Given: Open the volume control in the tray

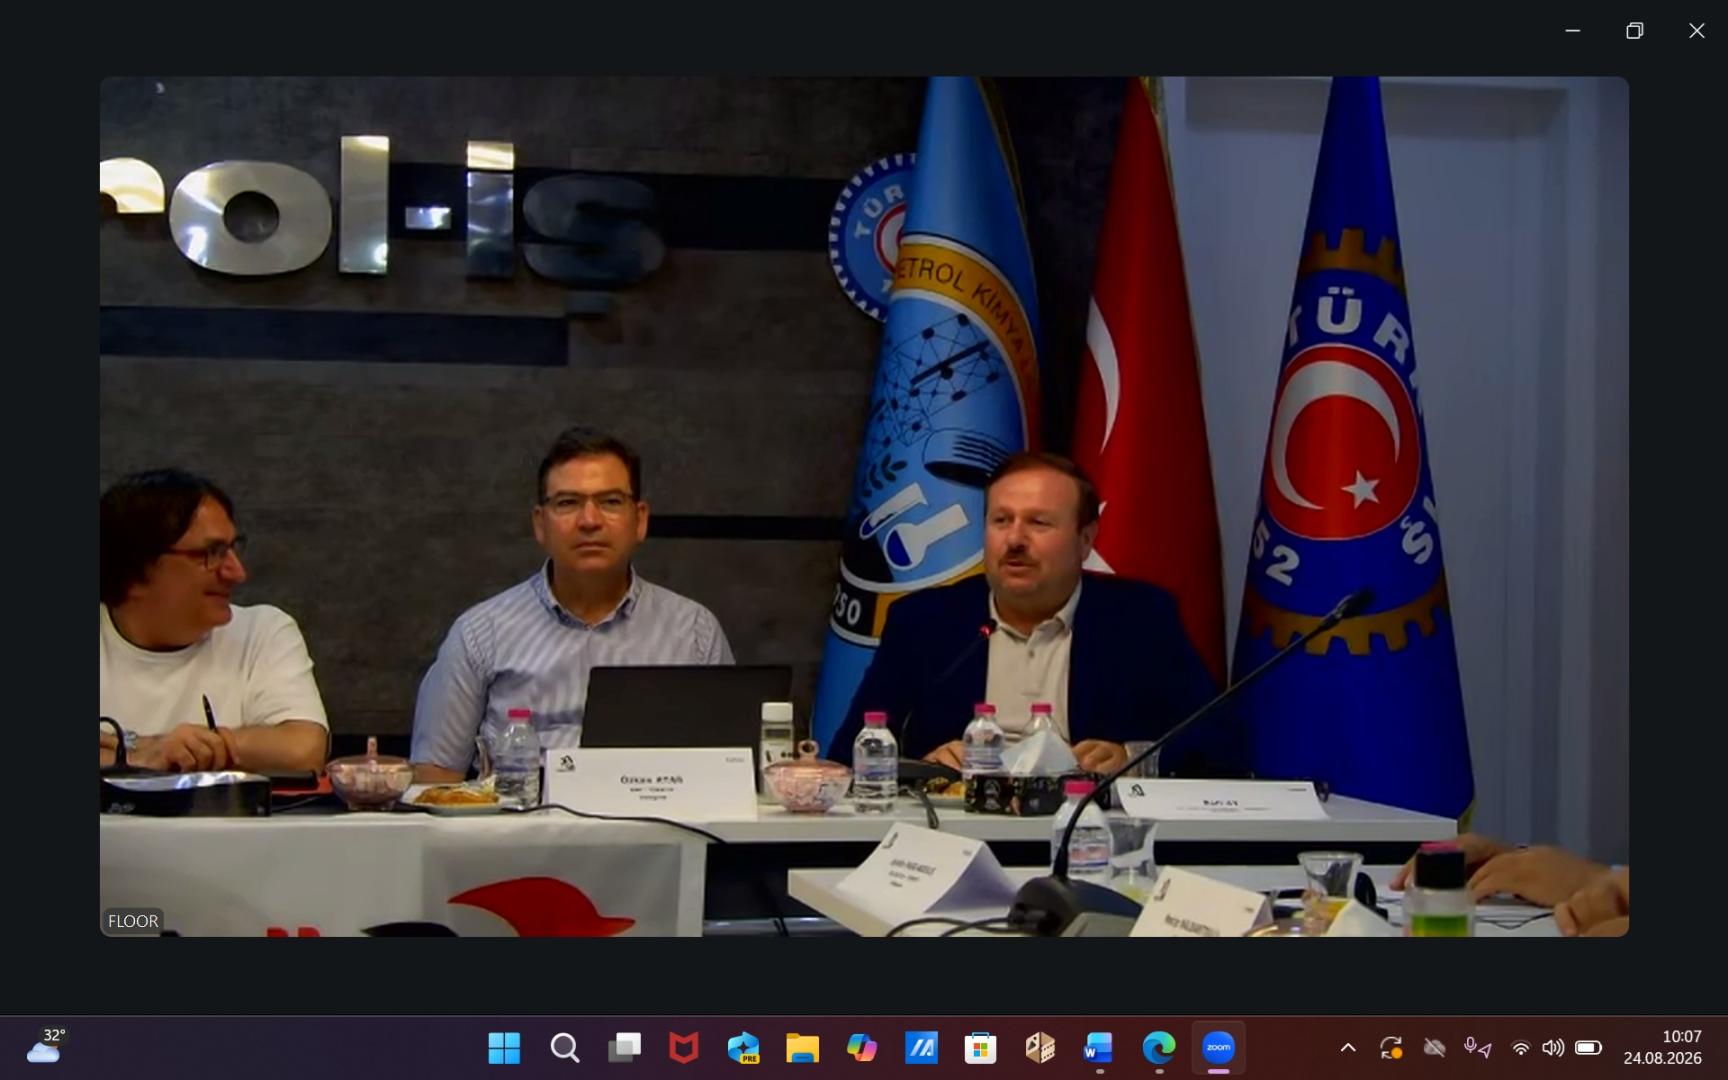Looking at the screenshot, I should click(1552, 1048).
